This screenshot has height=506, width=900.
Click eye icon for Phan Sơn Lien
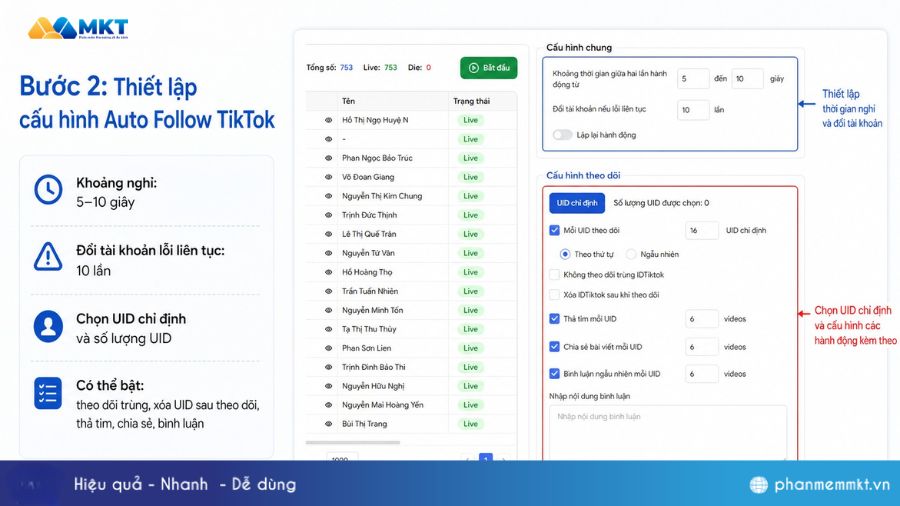[x=328, y=348]
